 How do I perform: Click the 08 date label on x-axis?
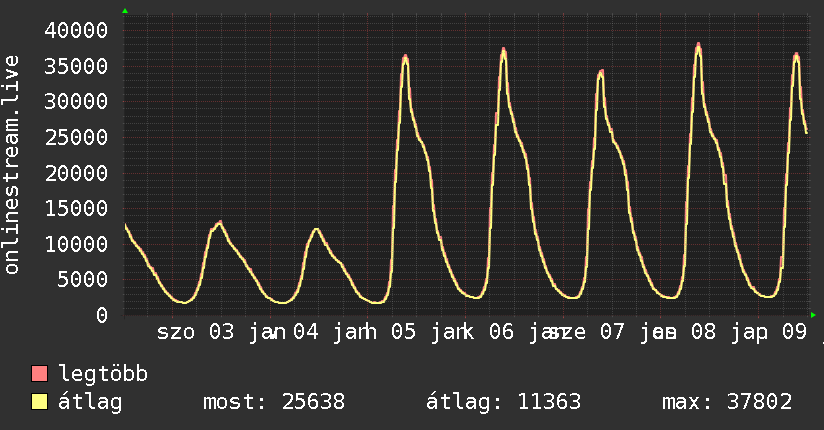[703, 332]
